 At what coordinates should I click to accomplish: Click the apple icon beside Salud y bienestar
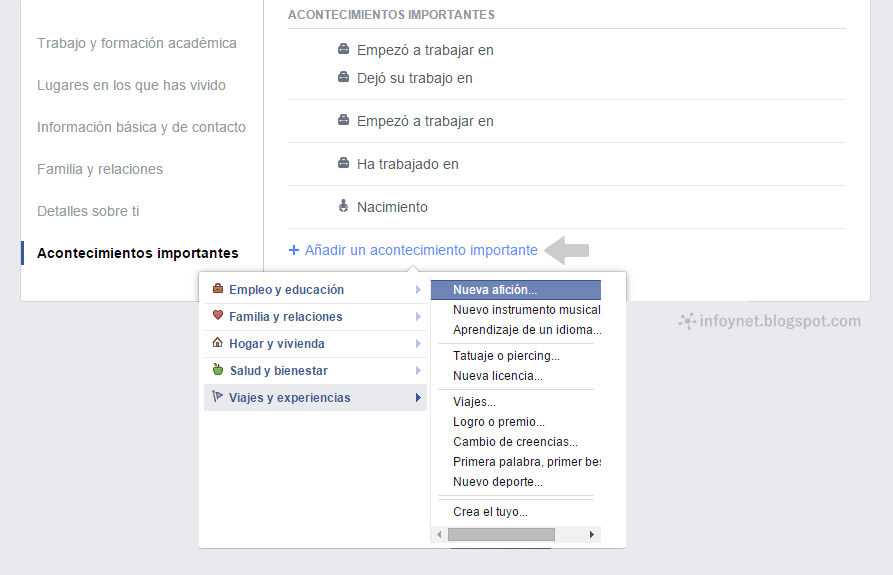pos(218,369)
